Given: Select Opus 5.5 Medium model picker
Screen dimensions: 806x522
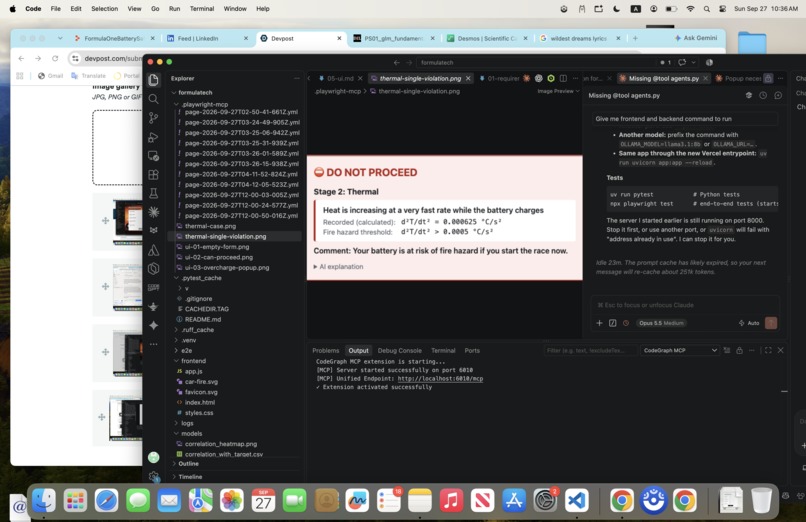Looking at the screenshot, I should tap(662, 323).
